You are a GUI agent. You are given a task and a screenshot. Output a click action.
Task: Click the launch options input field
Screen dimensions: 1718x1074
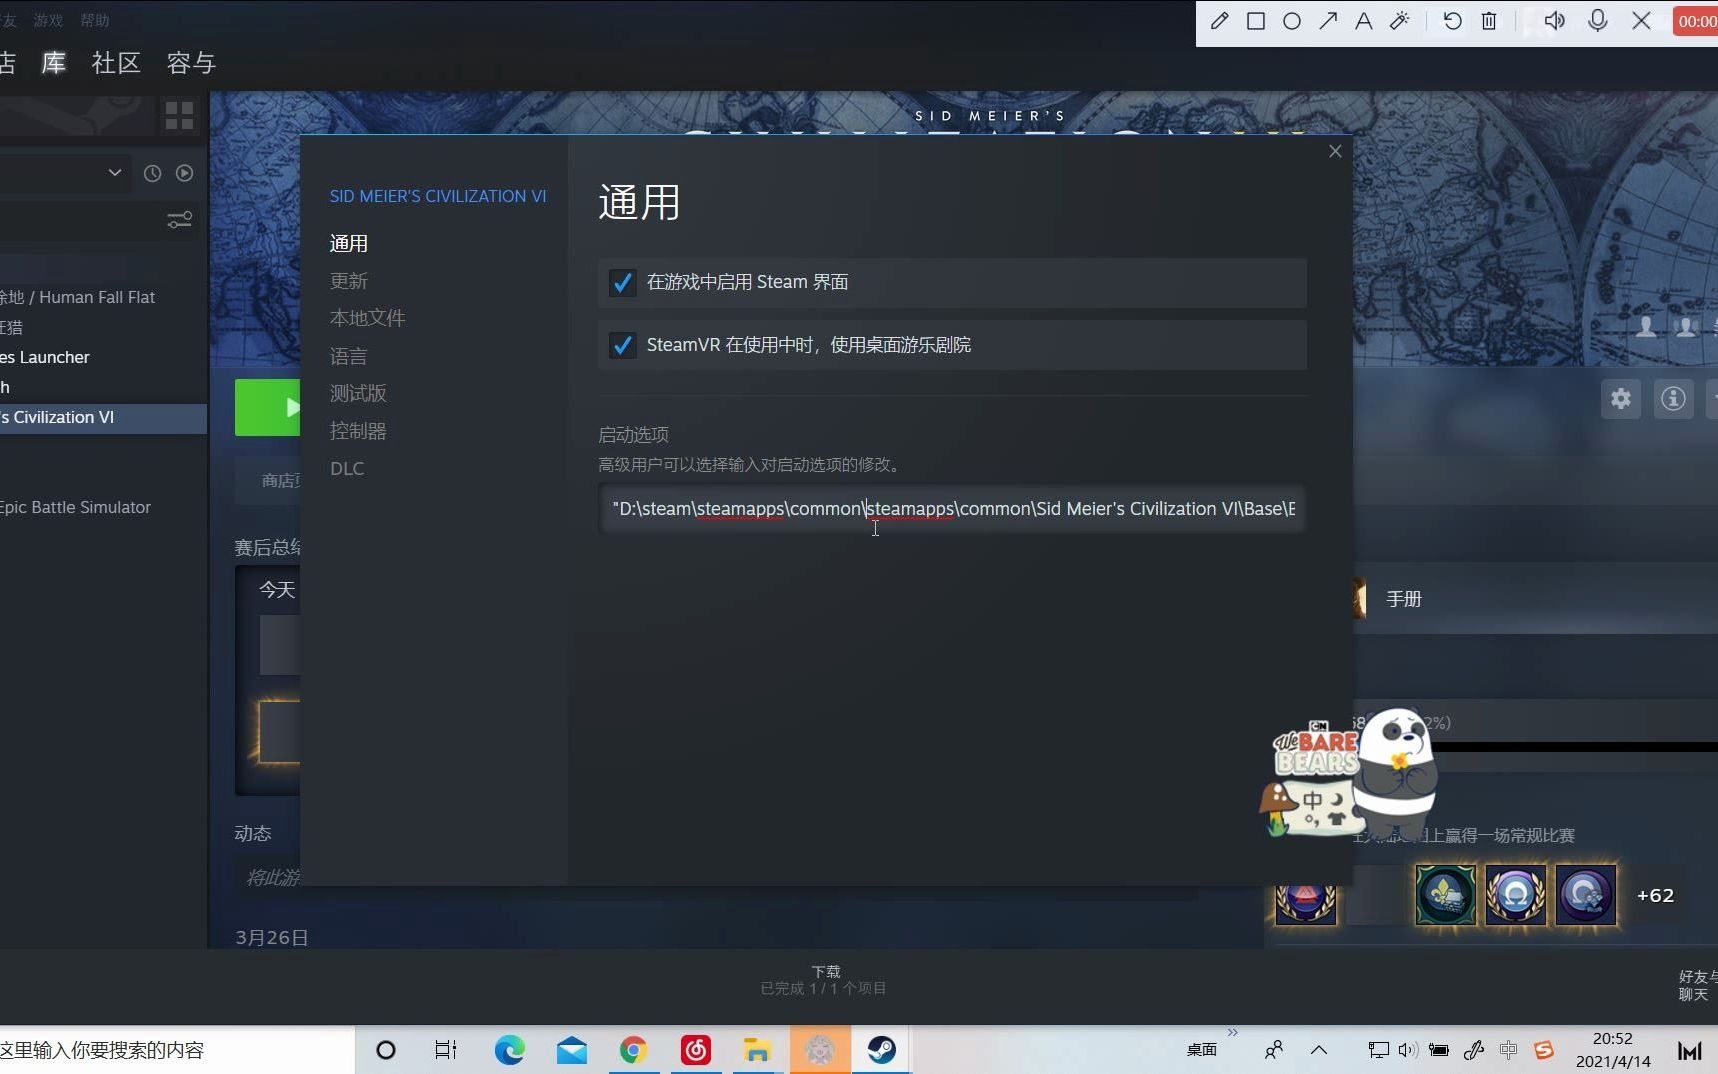[x=952, y=508]
